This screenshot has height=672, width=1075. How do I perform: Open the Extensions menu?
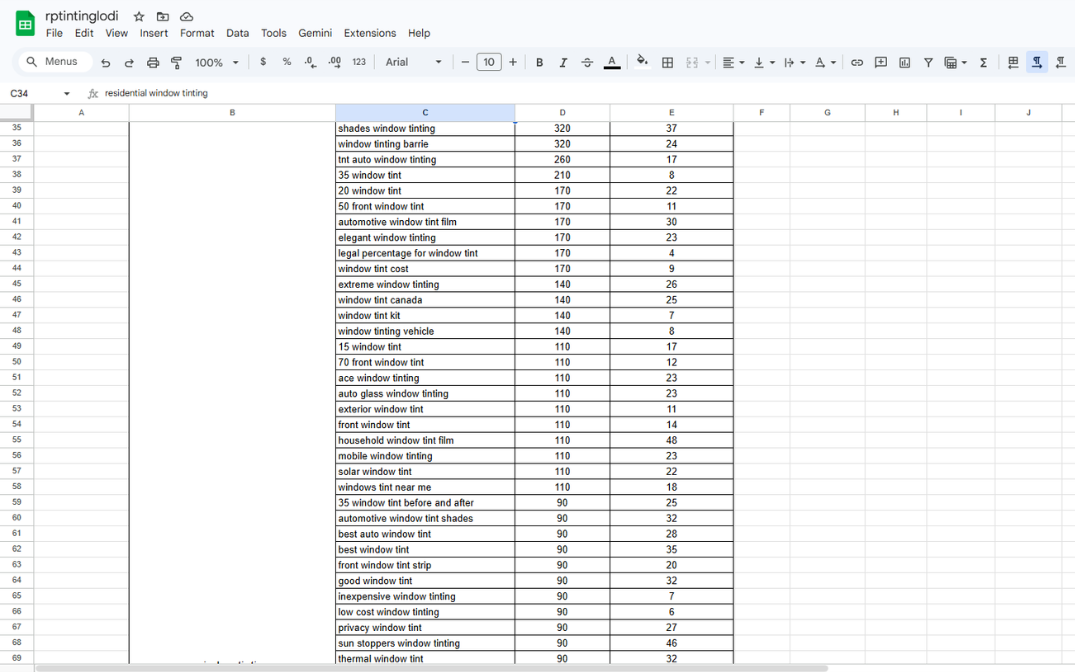pos(369,33)
